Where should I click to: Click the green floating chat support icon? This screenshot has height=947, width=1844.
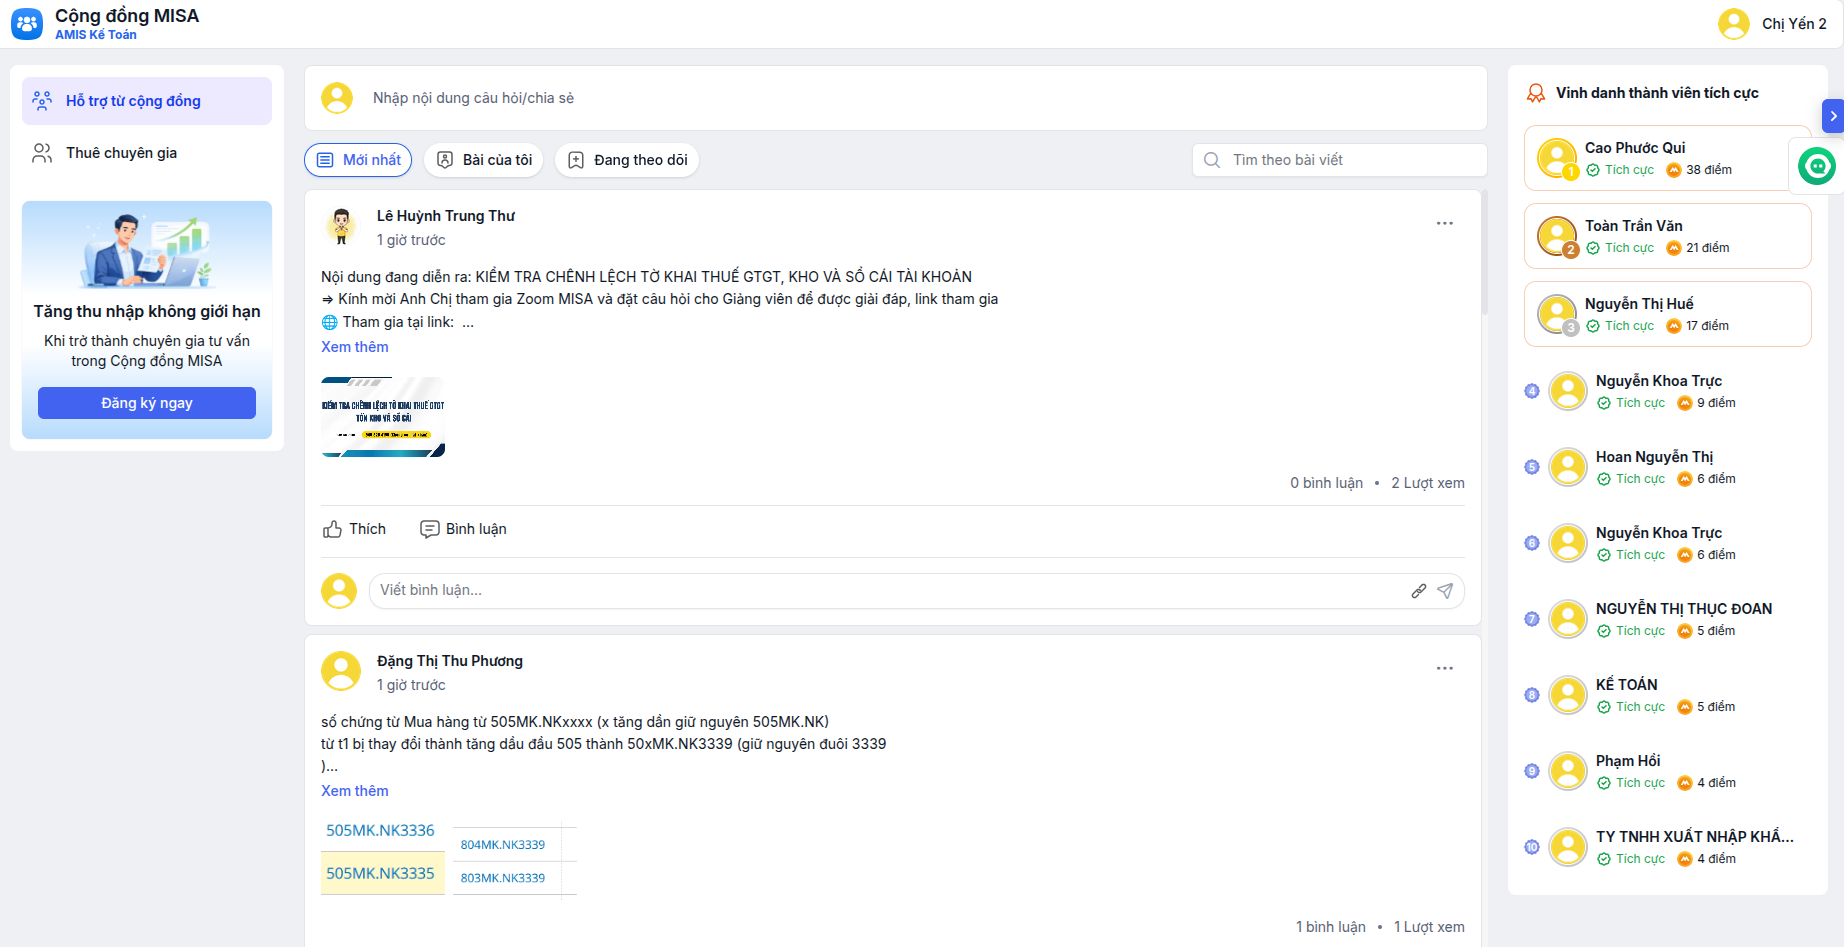click(x=1816, y=165)
